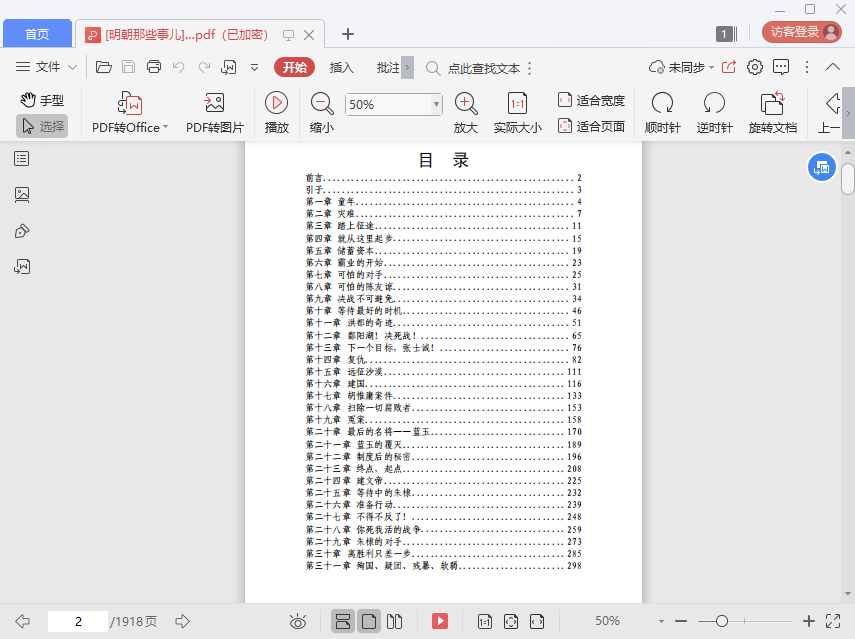Expand more ribbon tabs arrow

click(407, 68)
